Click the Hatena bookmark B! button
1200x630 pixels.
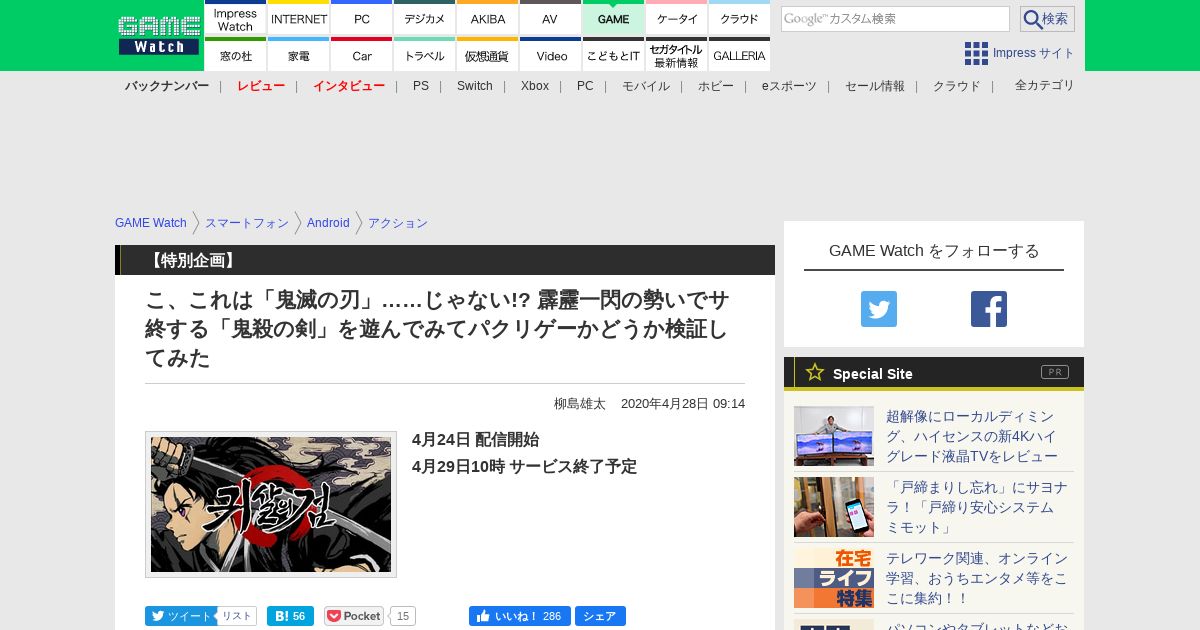290,616
